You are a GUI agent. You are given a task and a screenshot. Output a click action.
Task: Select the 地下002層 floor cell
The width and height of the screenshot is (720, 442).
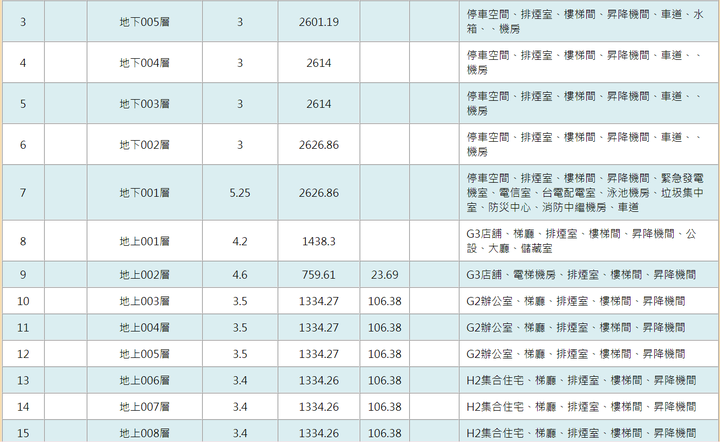click(145, 145)
